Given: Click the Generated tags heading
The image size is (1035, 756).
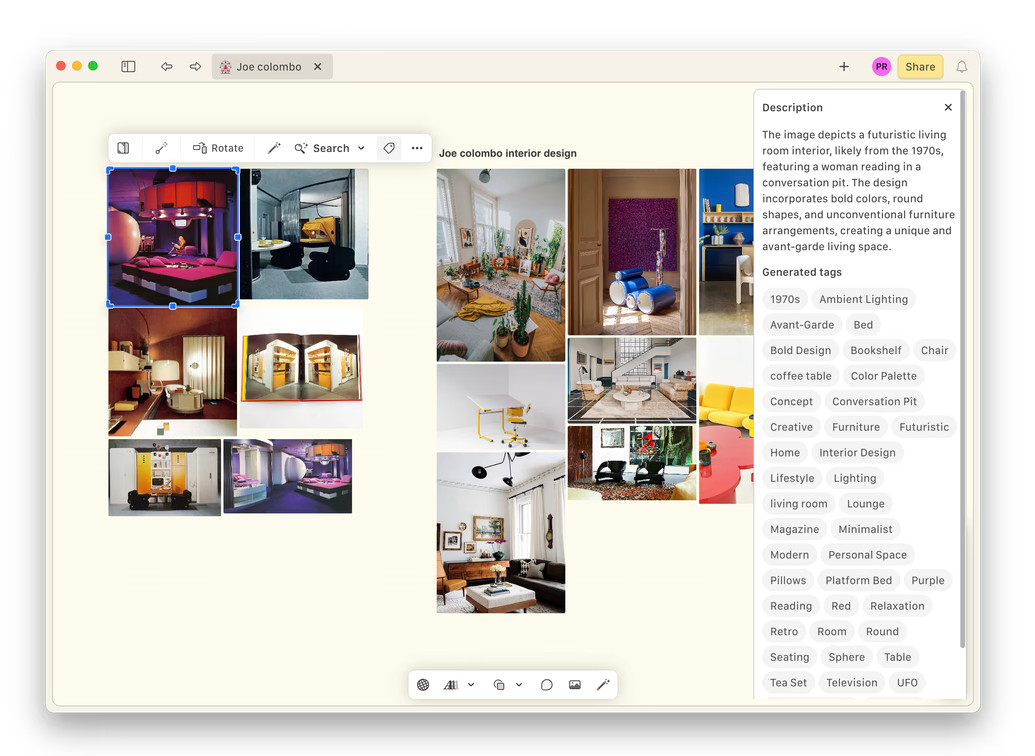Looking at the screenshot, I should [802, 272].
